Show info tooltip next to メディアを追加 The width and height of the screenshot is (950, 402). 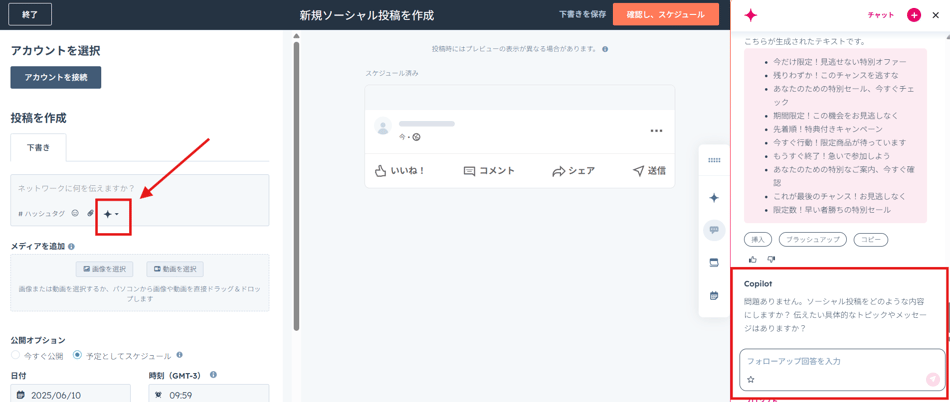(x=71, y=246)
